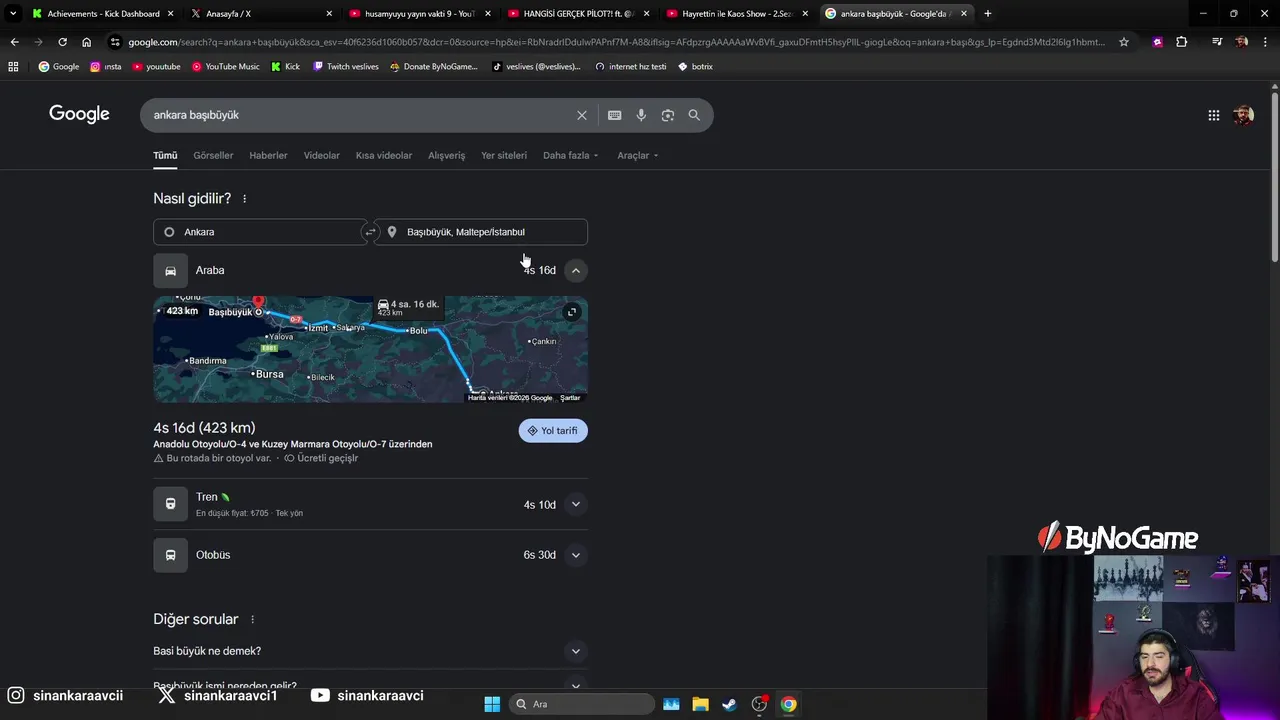Open the browser extensions puzzle icon
This screenshot has height=720, width=1280.
[1182, 42]
